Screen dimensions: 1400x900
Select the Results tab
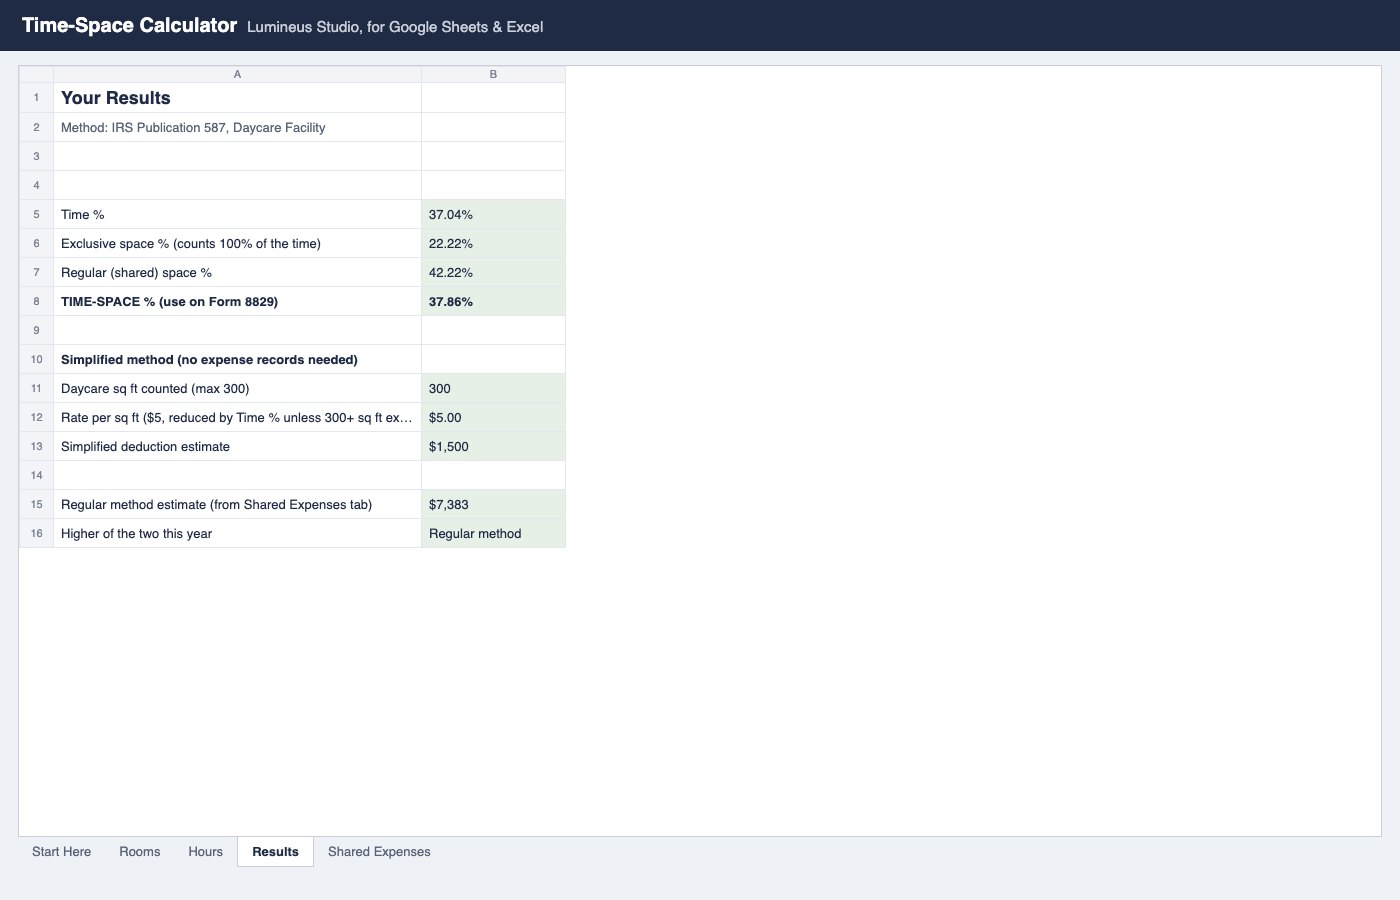tap(275, 852)
